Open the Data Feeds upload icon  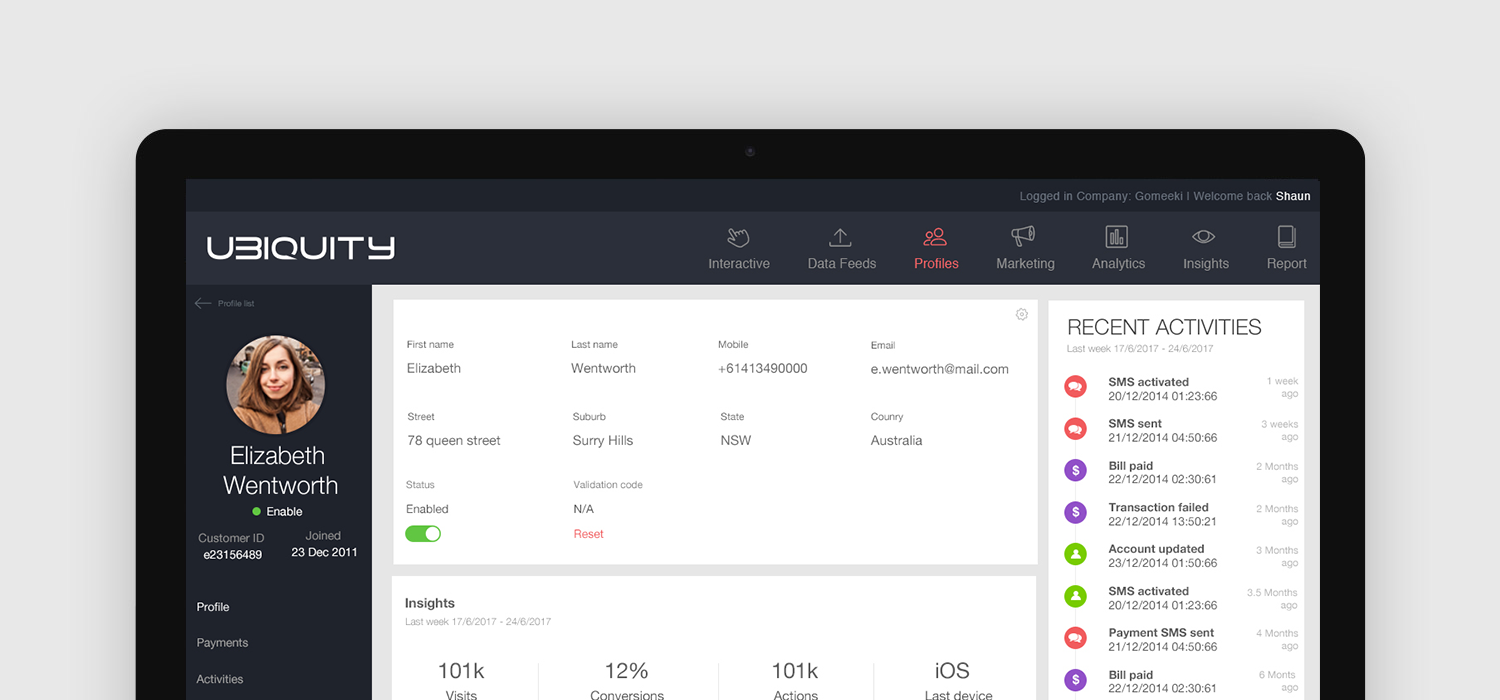coord(840,237)
